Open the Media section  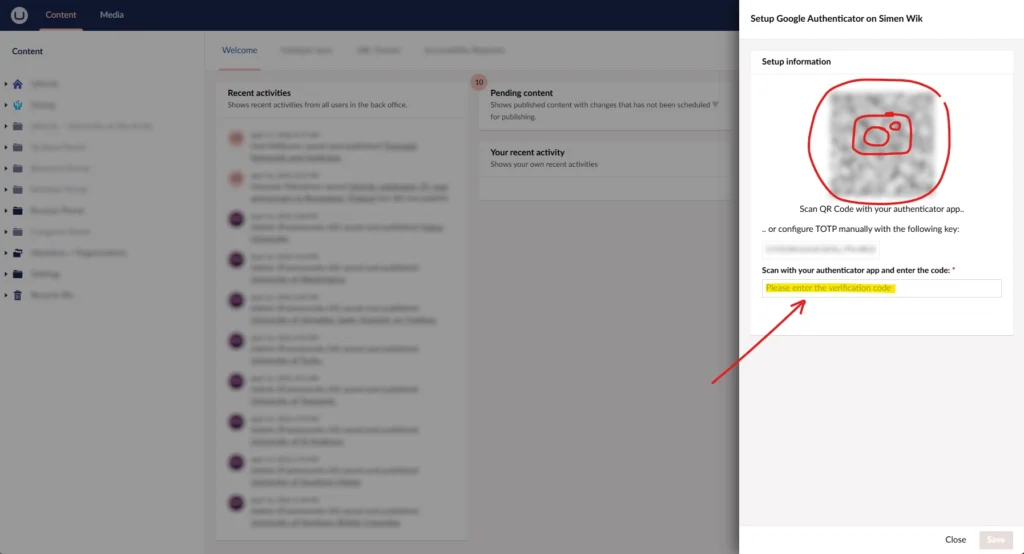pos(112,15)
